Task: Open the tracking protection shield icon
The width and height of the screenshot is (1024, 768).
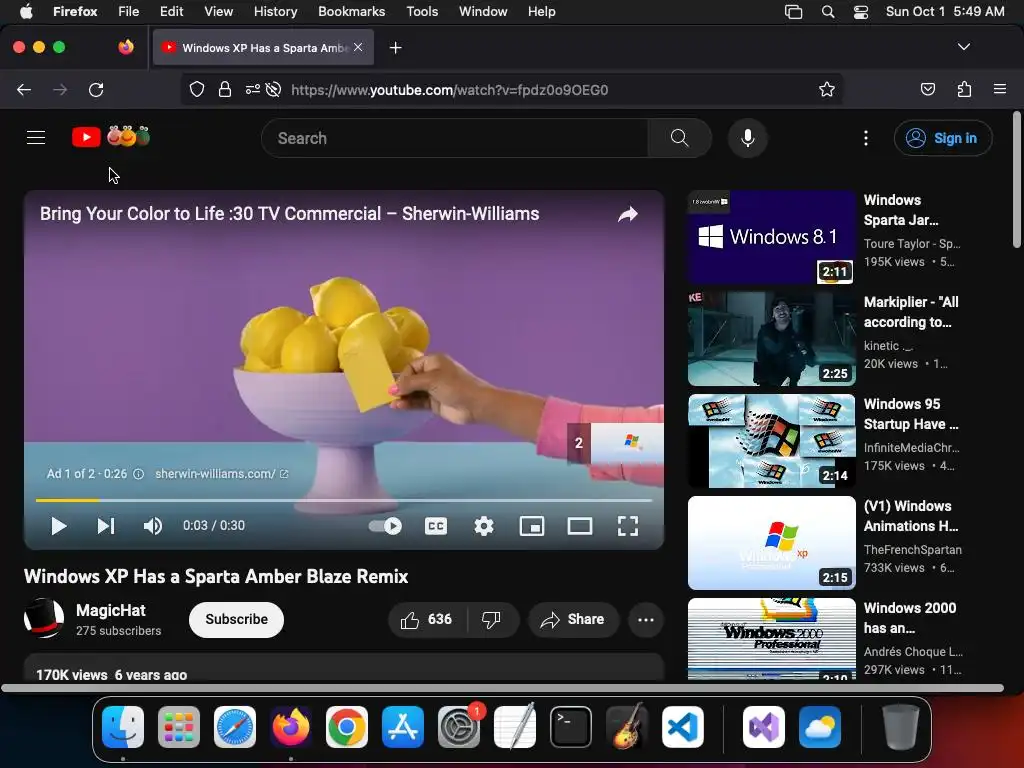Action: click(197, 89)
